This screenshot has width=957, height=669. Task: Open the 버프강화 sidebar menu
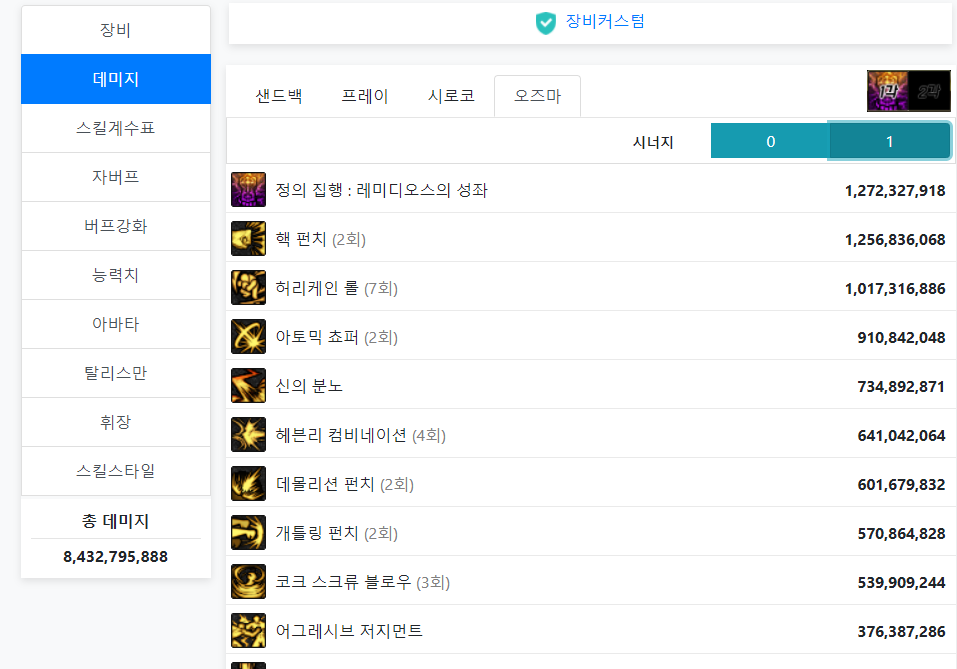[x=116, y=226]
